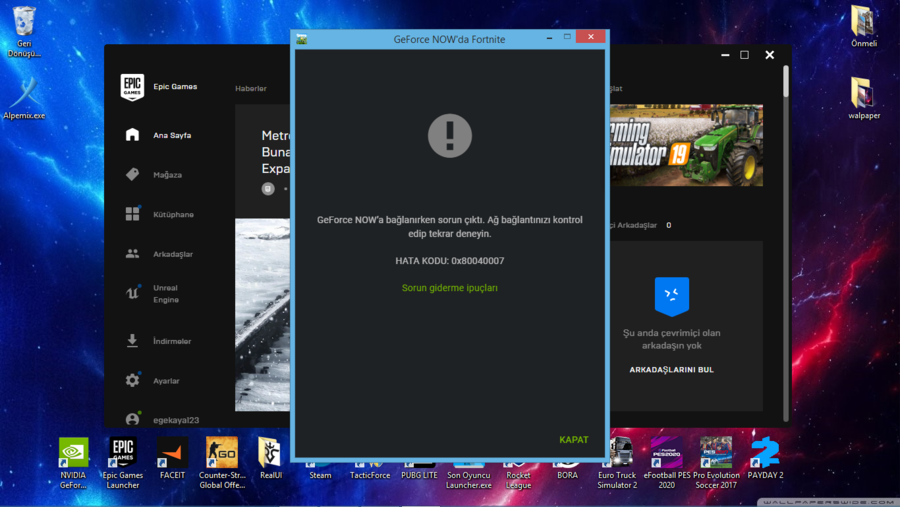Screen dimensions: 900x507
Task: Open Mağaza in Epic Games sidebar
Action: [167, 175]
